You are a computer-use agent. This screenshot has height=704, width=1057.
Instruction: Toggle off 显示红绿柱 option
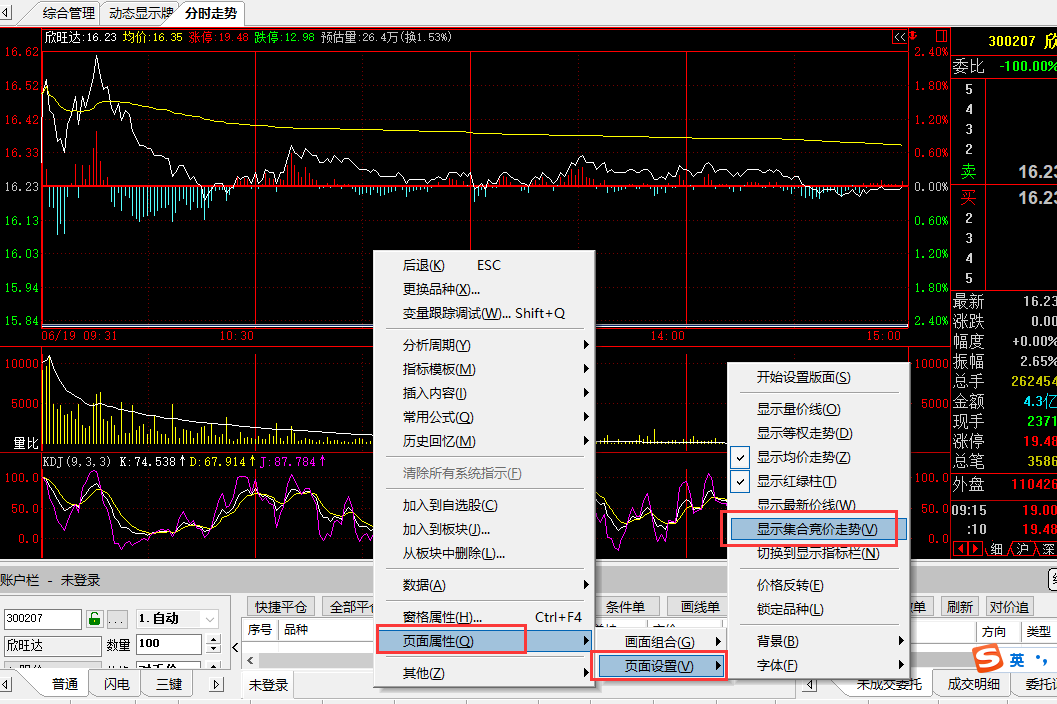(796, 481)
